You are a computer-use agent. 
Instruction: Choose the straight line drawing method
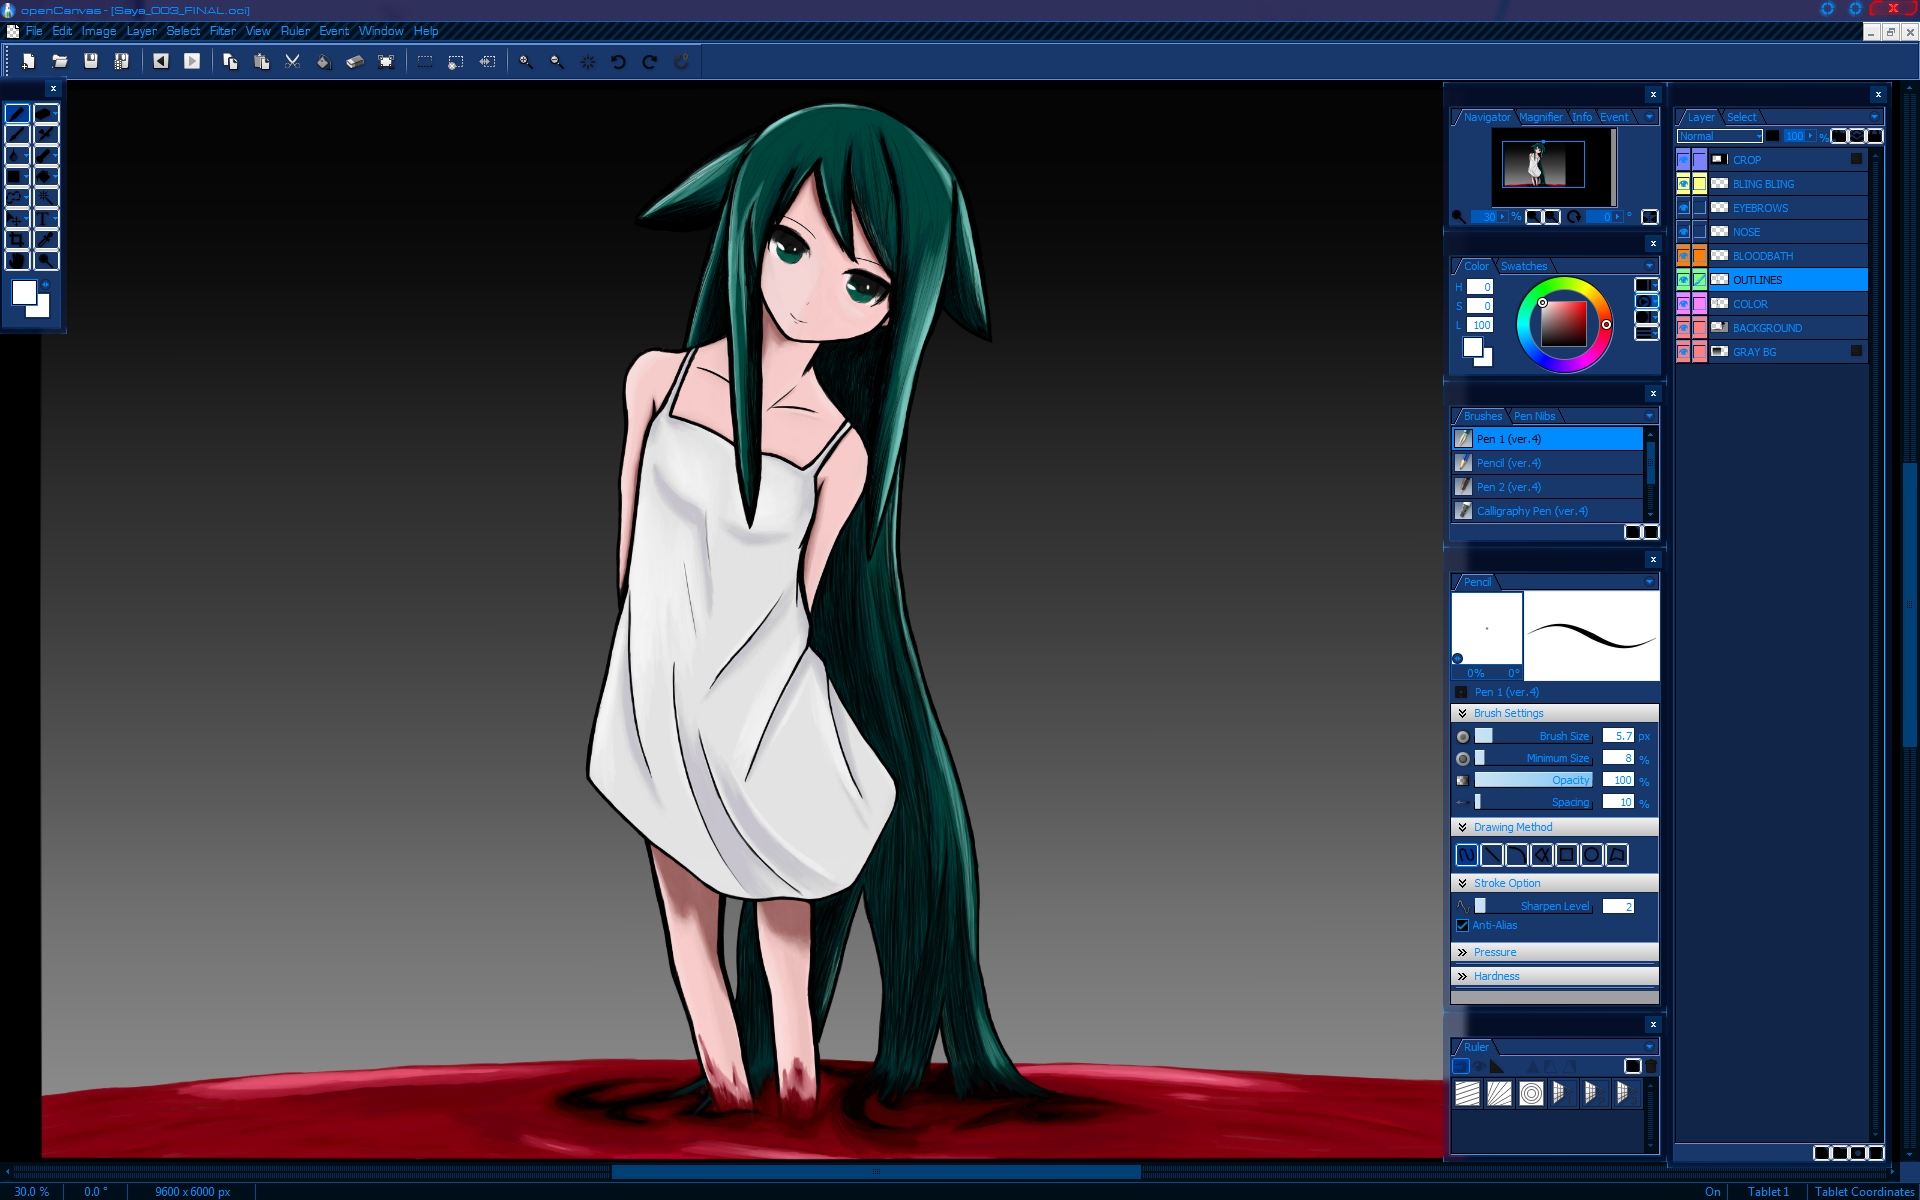(x=1491, y=855)
